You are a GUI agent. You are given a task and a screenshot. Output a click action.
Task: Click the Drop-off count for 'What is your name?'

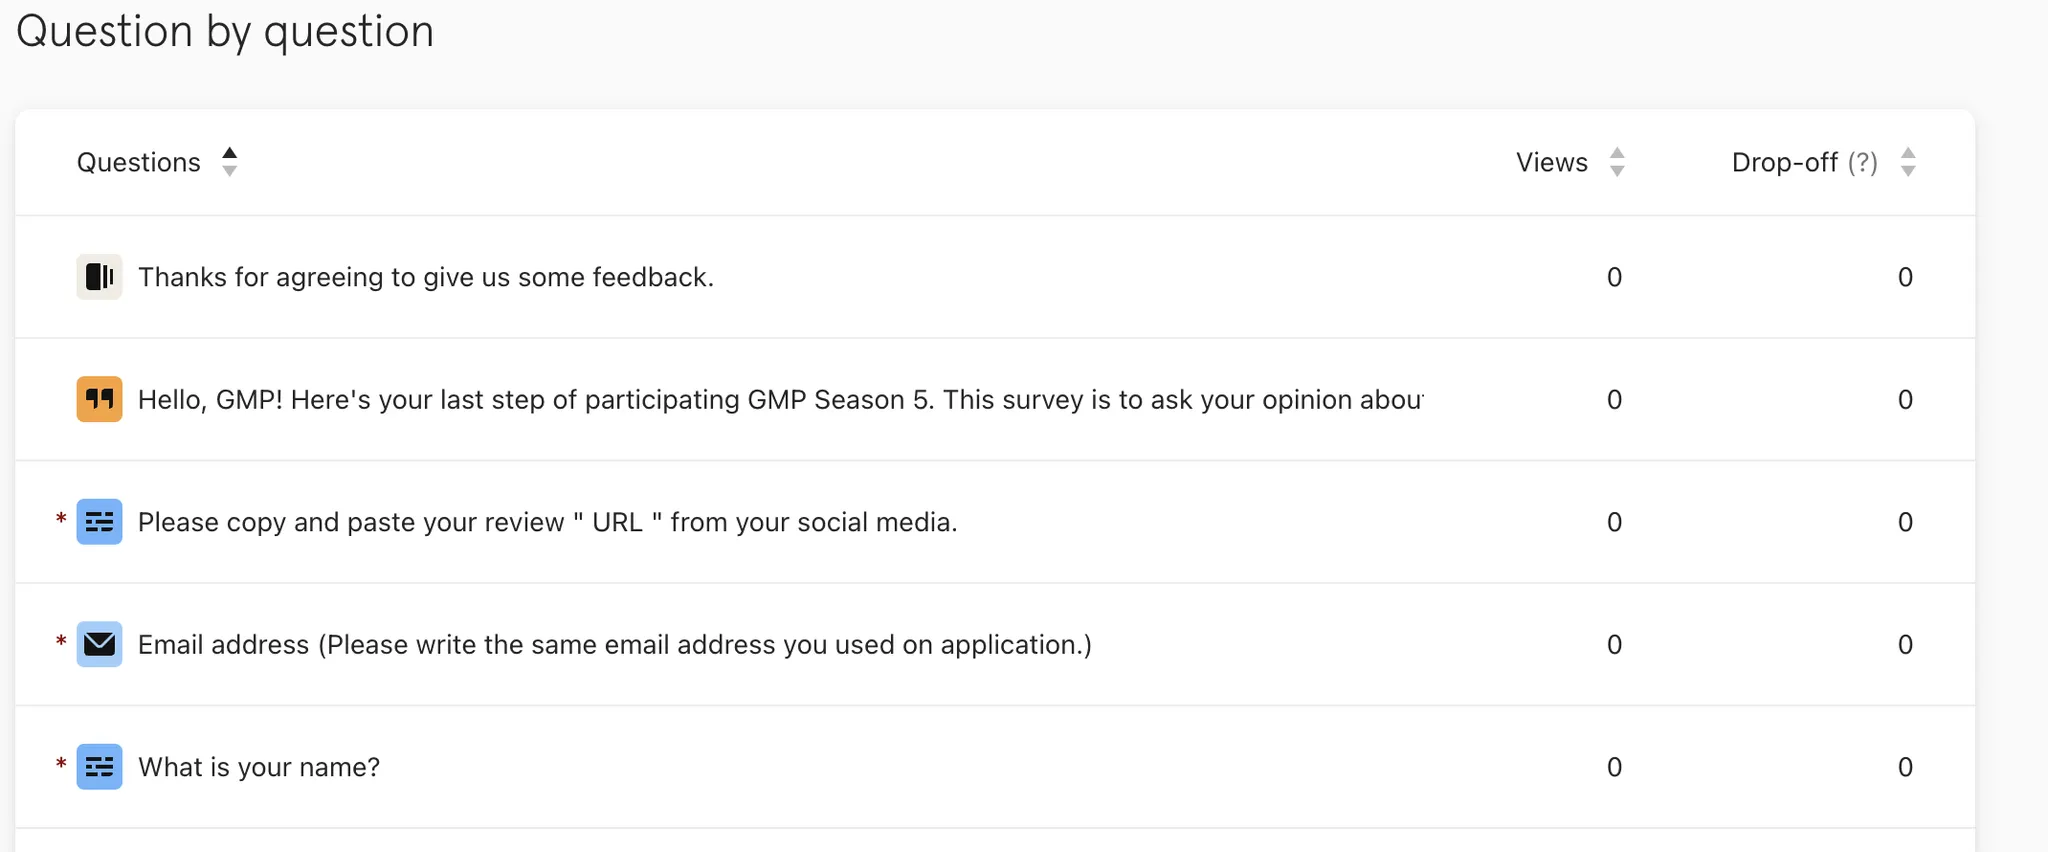[x=1905, y=767]
